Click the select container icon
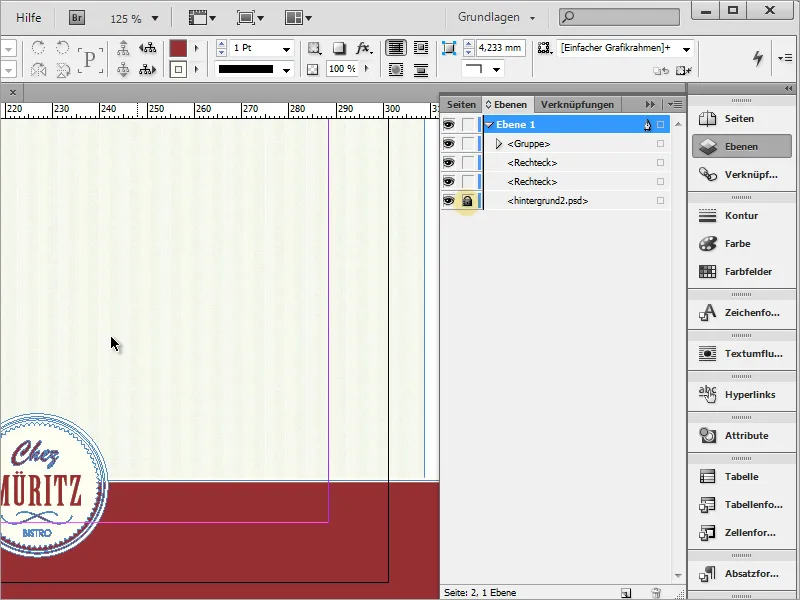The width and height of the screenshot is (800, 600). (123, 48)
